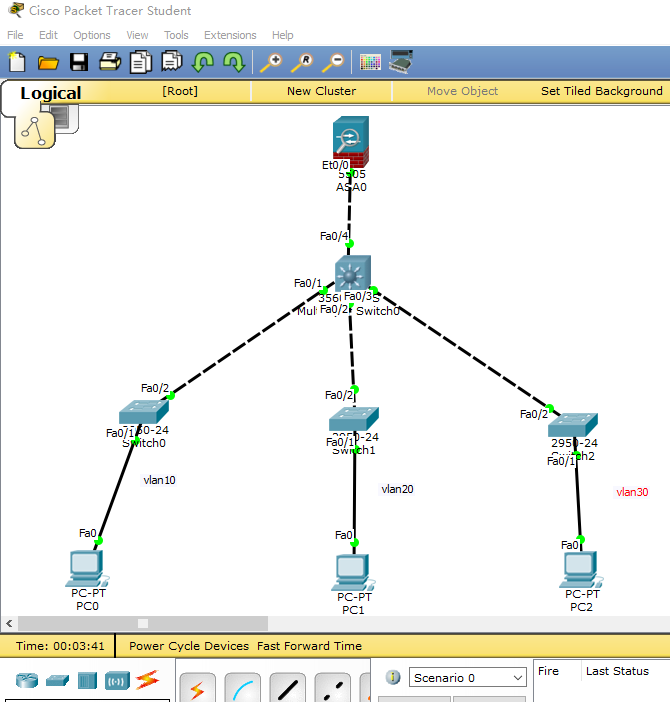Viewport: 670px width, 702px height.
Task: Select the vlan10 note label
Action: point(159,480)
